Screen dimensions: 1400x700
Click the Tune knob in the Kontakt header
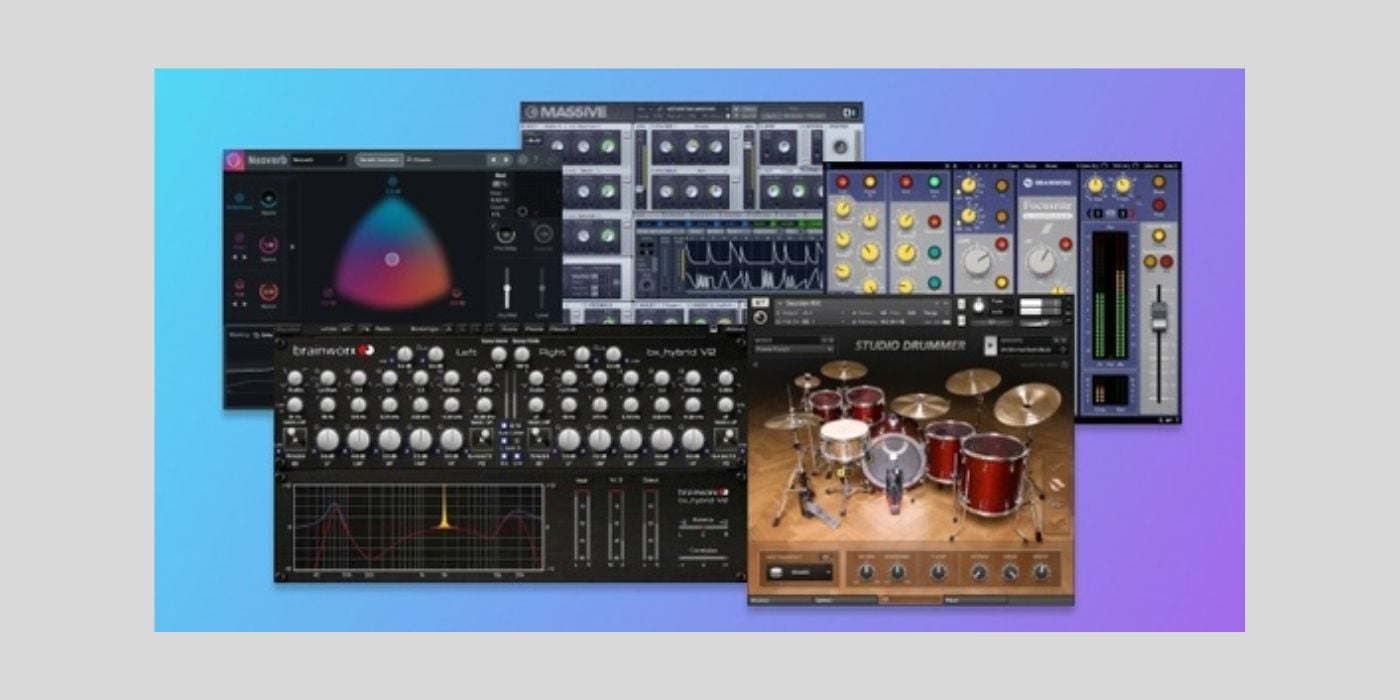coord(978,306)
